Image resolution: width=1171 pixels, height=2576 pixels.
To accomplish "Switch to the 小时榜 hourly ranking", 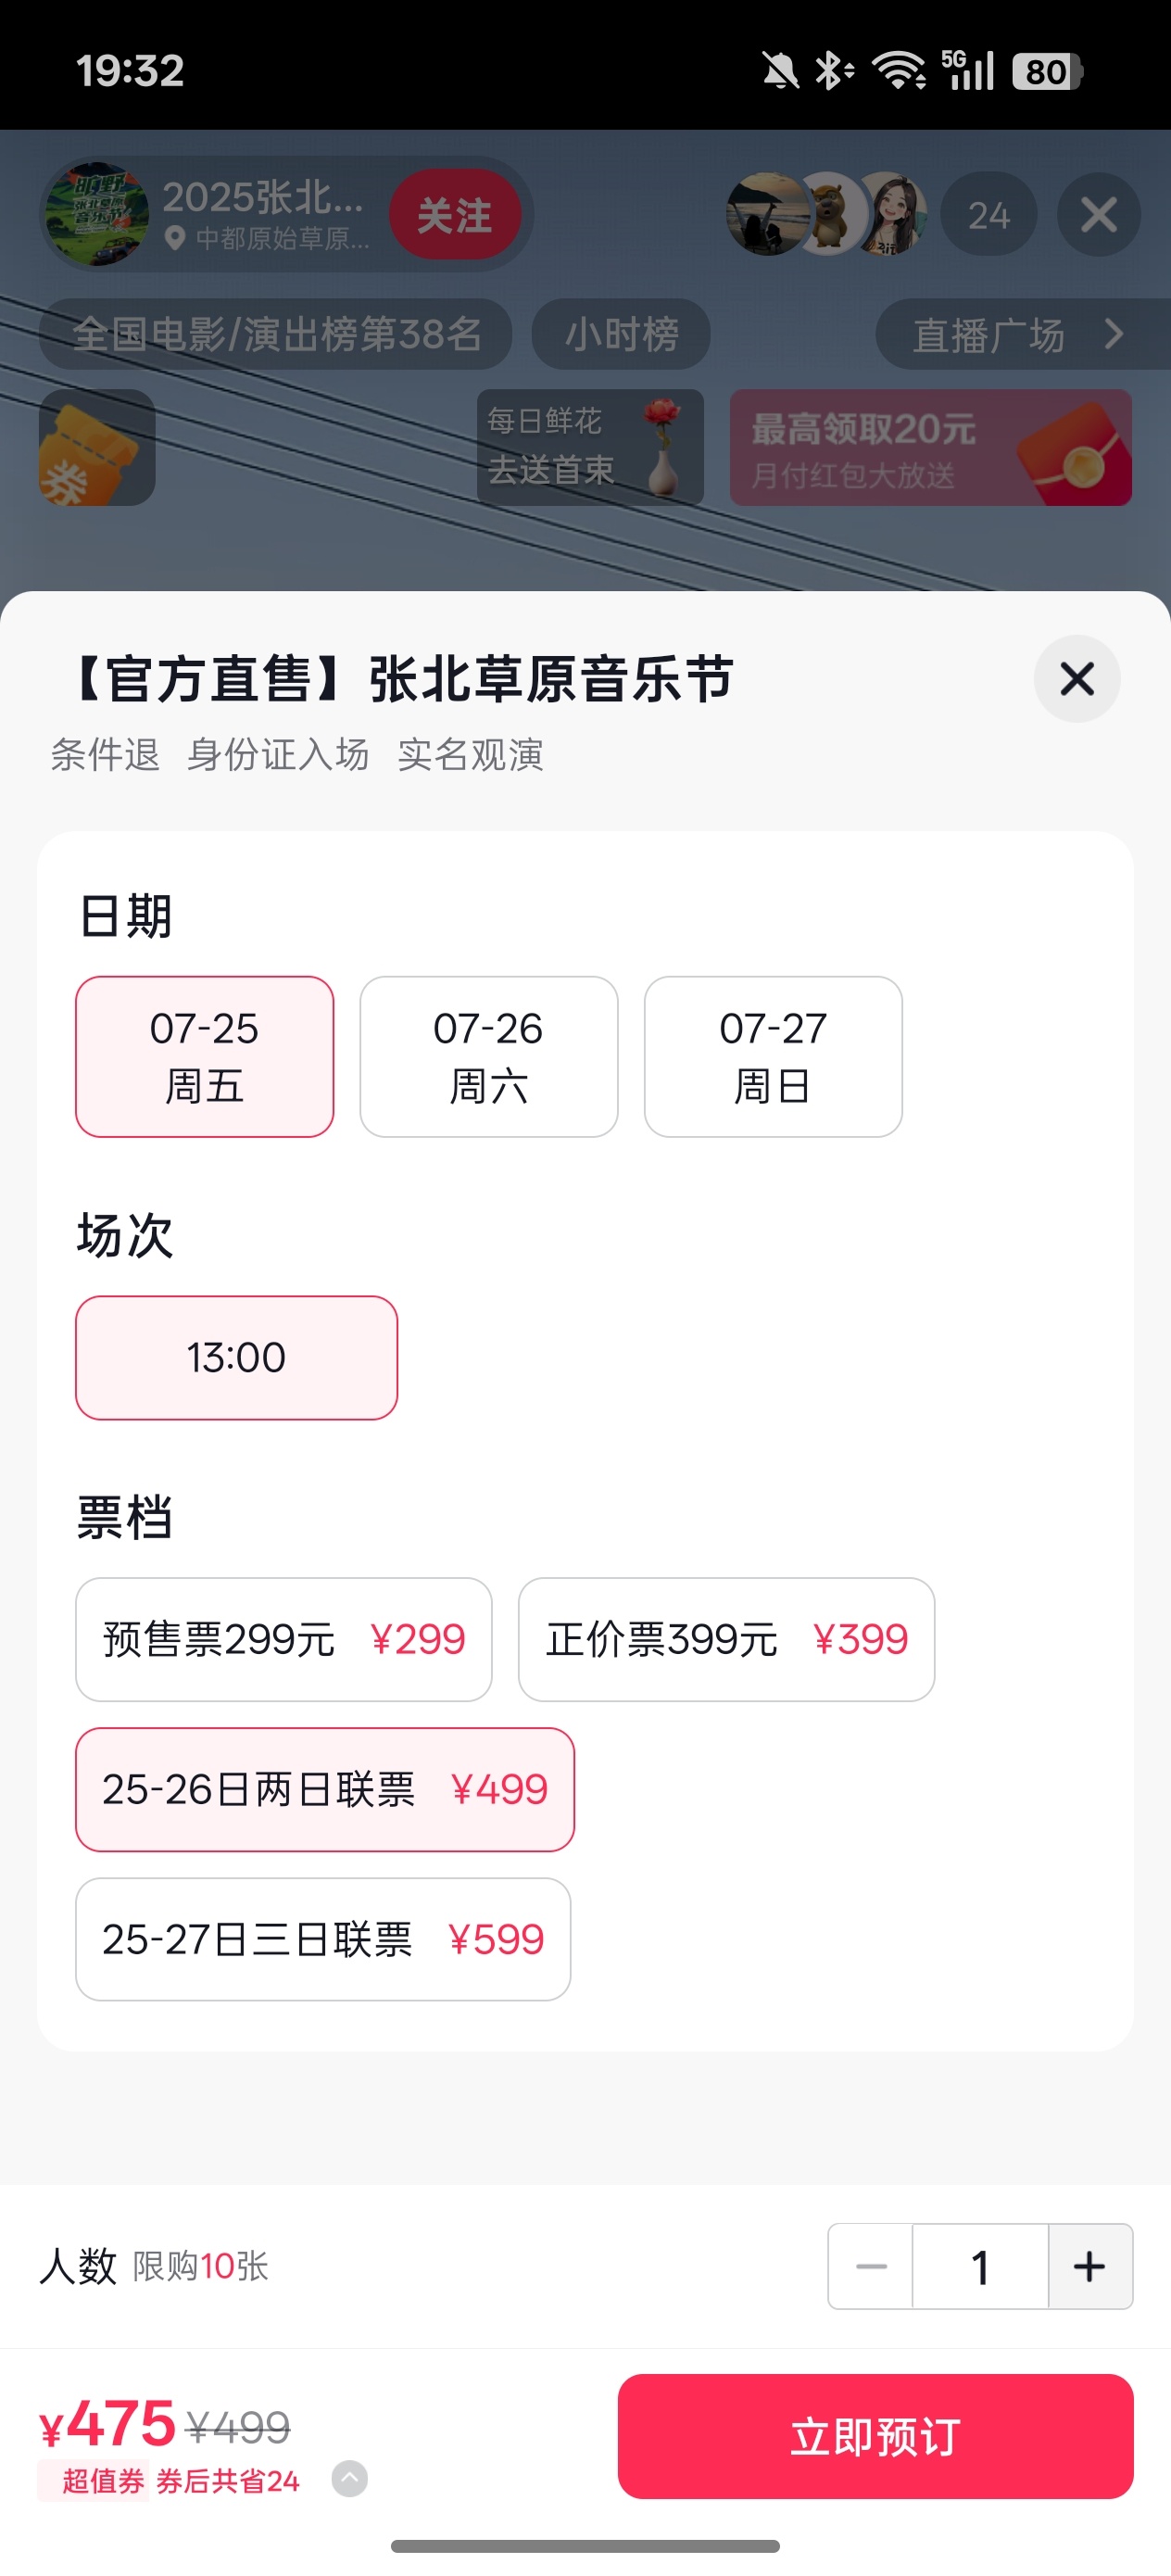I will pyautogui.click(x=621, y=334).
